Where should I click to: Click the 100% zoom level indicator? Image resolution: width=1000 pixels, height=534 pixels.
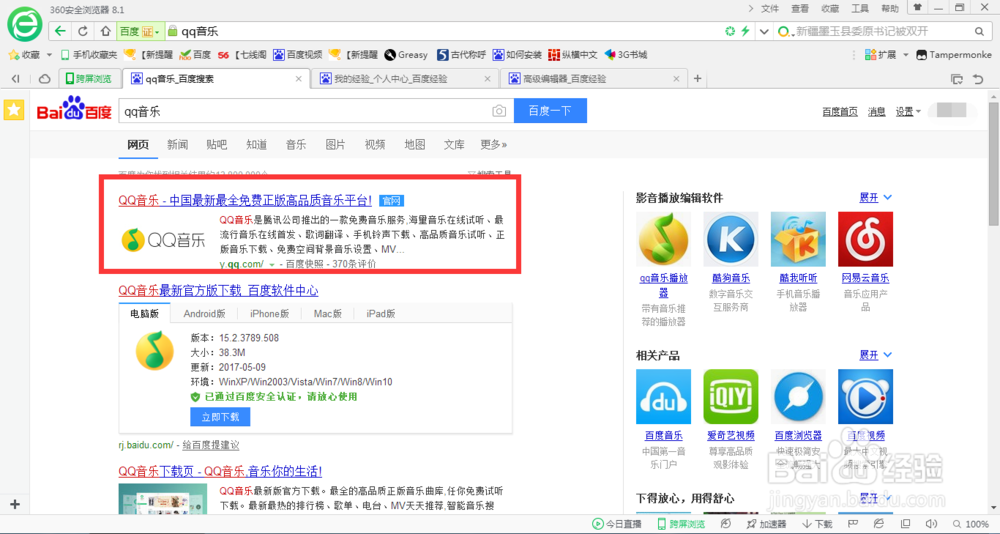click(x=971, y=524)
